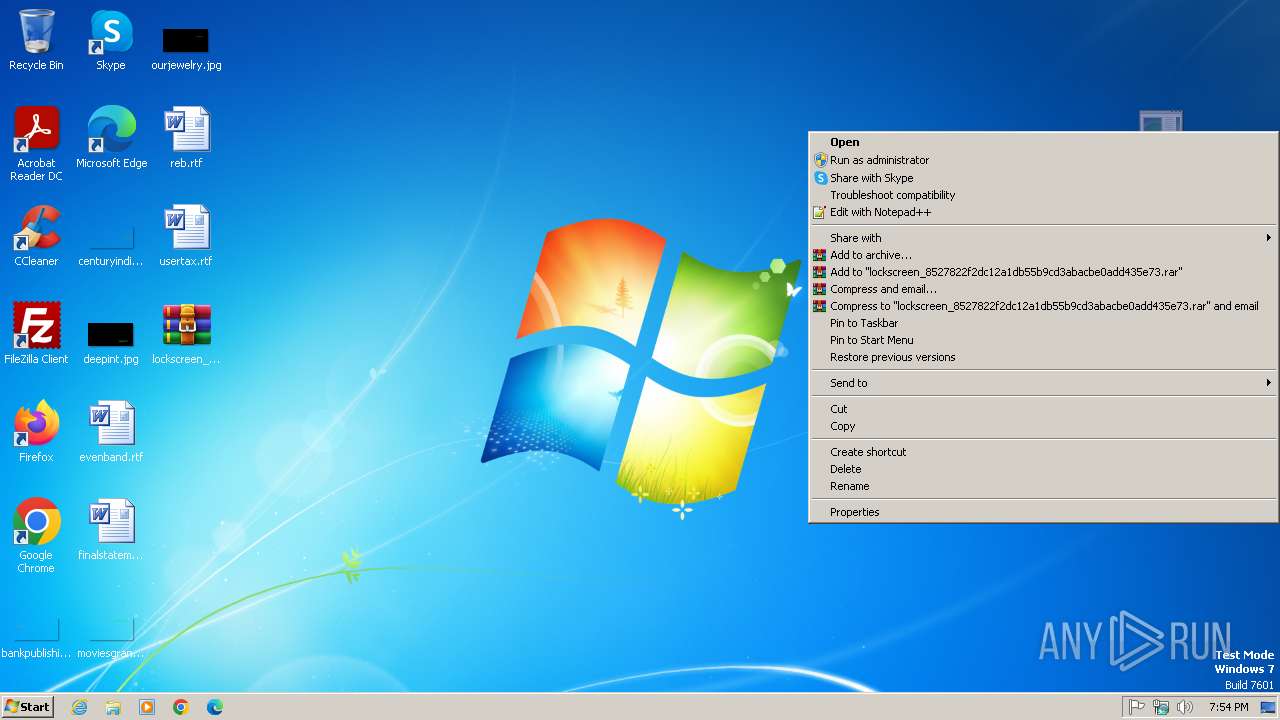Open Chrome from the taskbar
This screenshot has height=720, width=1280.
pos(181,707)
